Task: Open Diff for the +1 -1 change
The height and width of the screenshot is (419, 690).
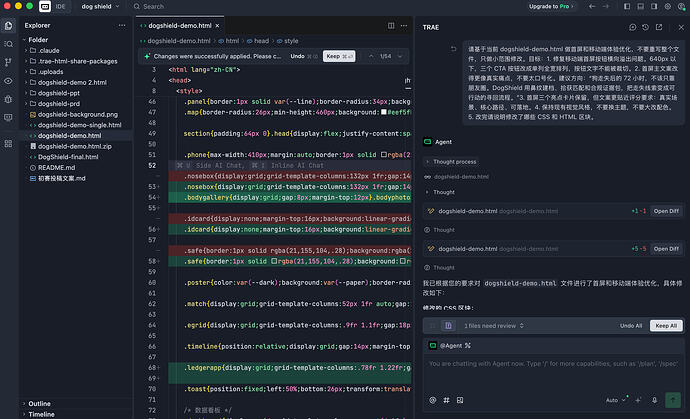Action: pyautogui.click(x=666, y=211)
